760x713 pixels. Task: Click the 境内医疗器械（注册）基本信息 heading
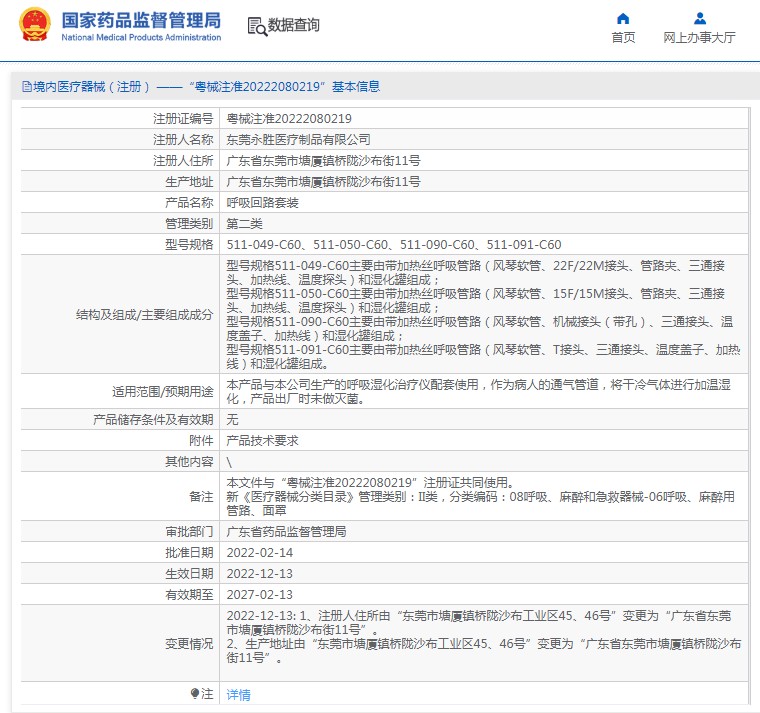coord(201,87)
